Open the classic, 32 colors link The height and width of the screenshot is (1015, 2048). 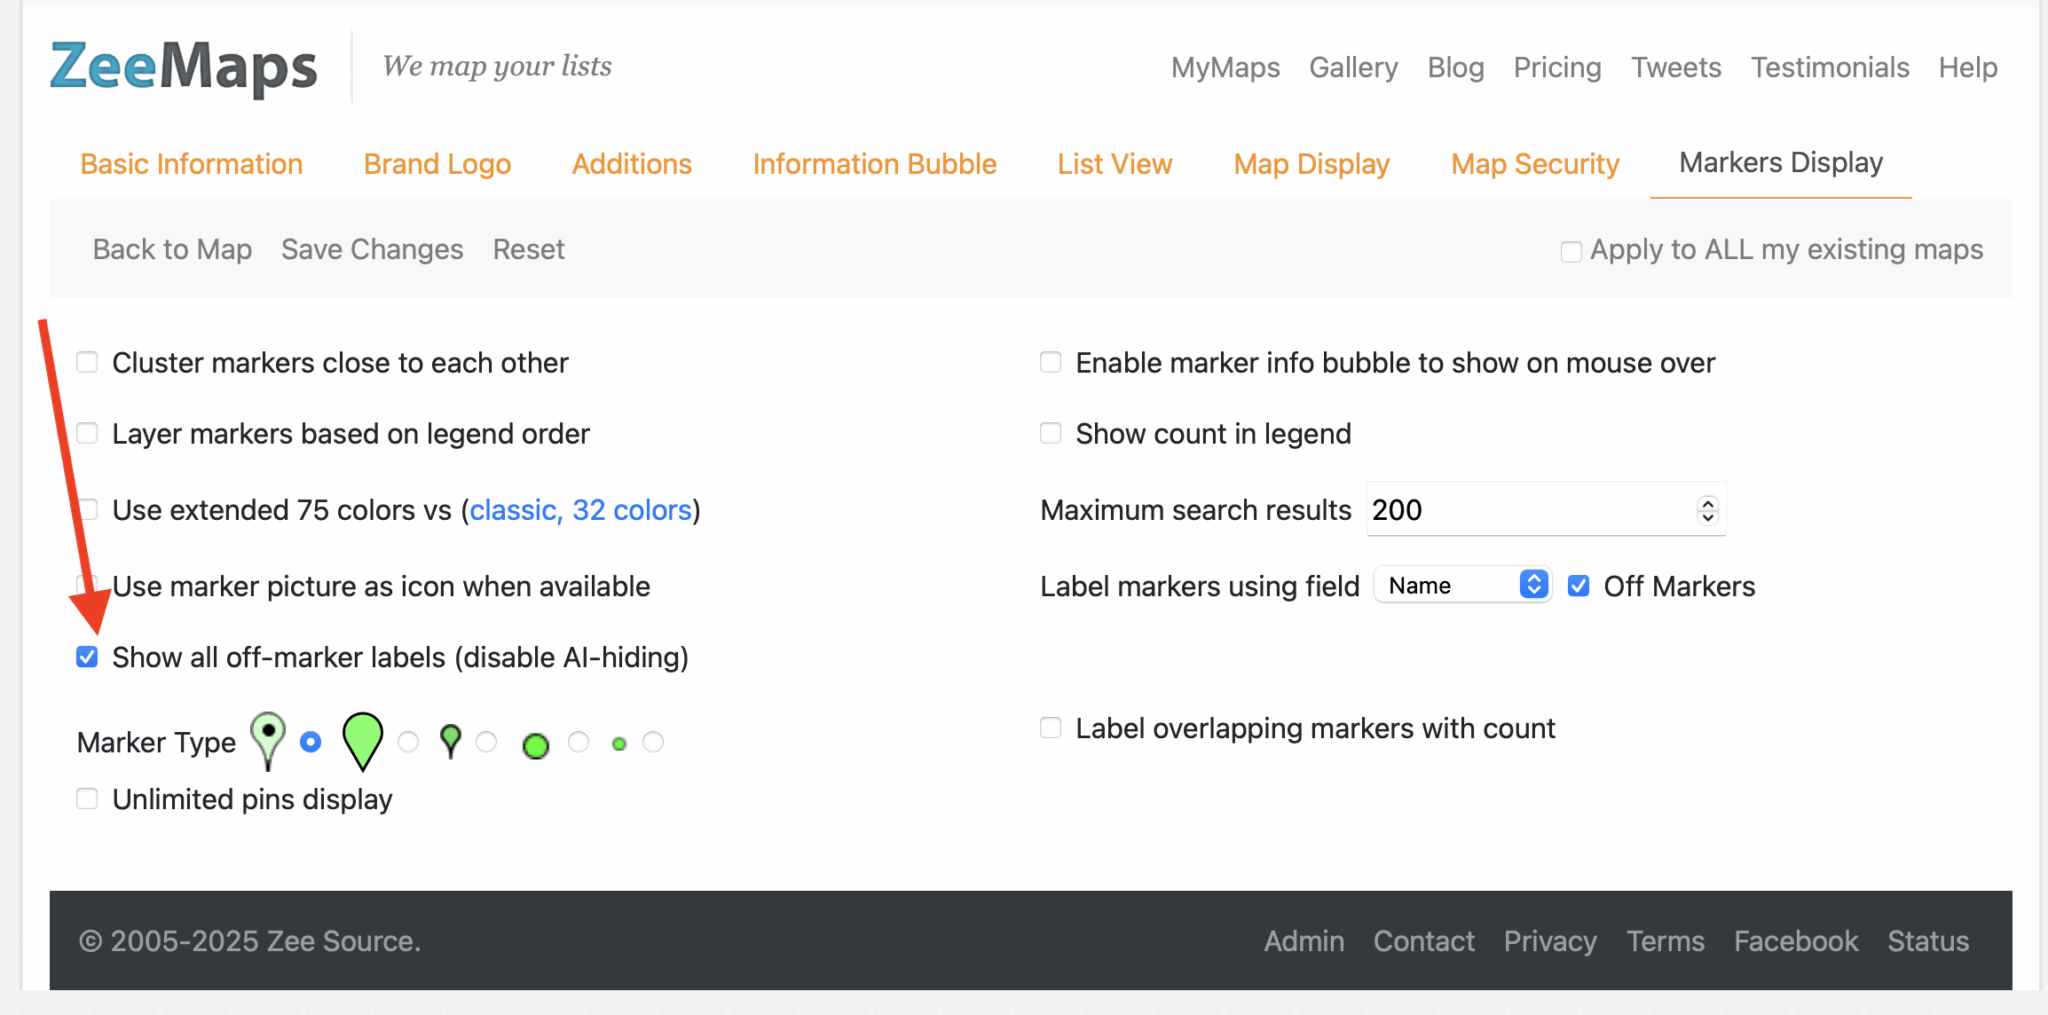pos(580,510)
